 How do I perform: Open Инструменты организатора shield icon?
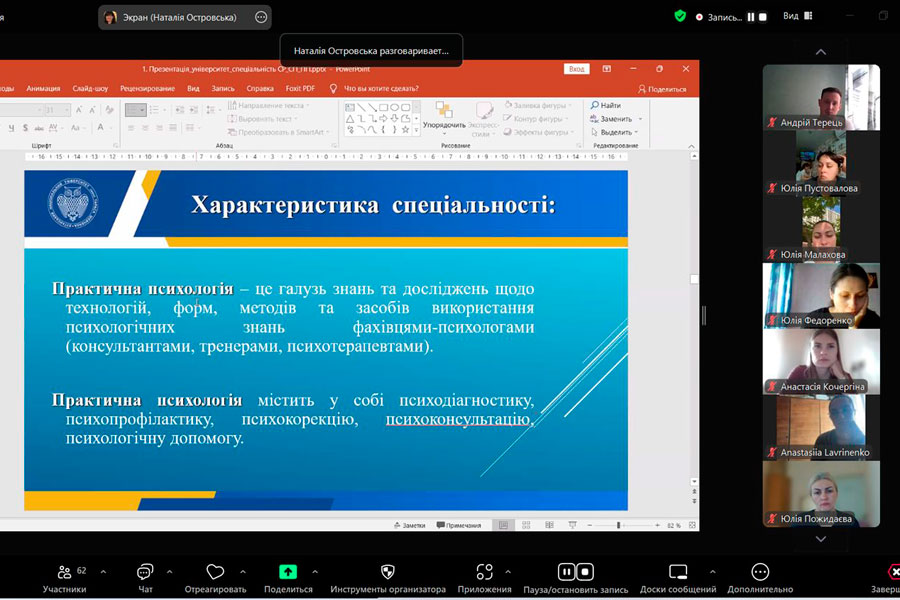[x=388, y=573]
